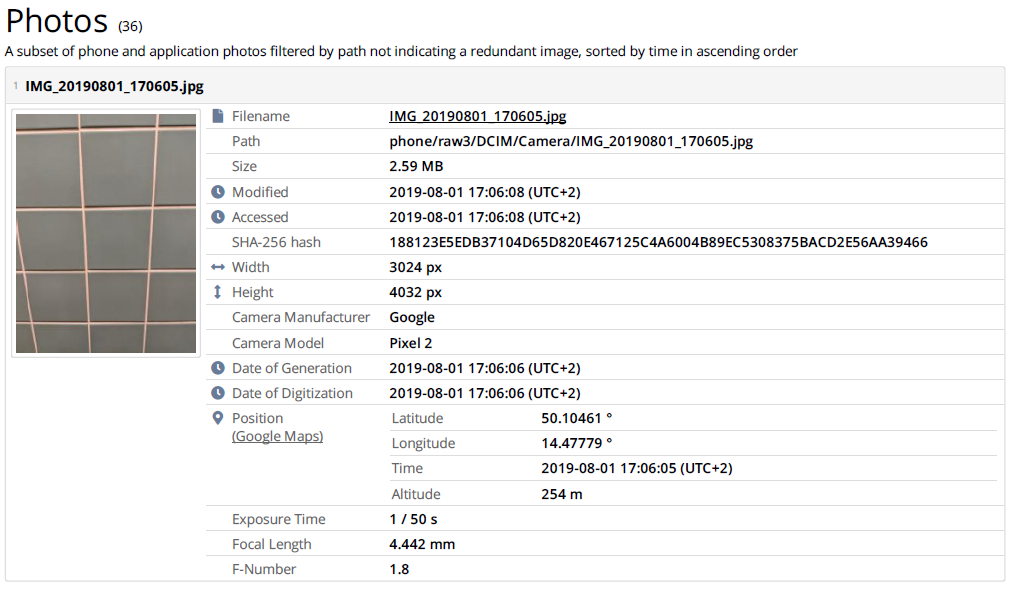Click the vertical arrow icon beside Height

click(x=218, y=291)
